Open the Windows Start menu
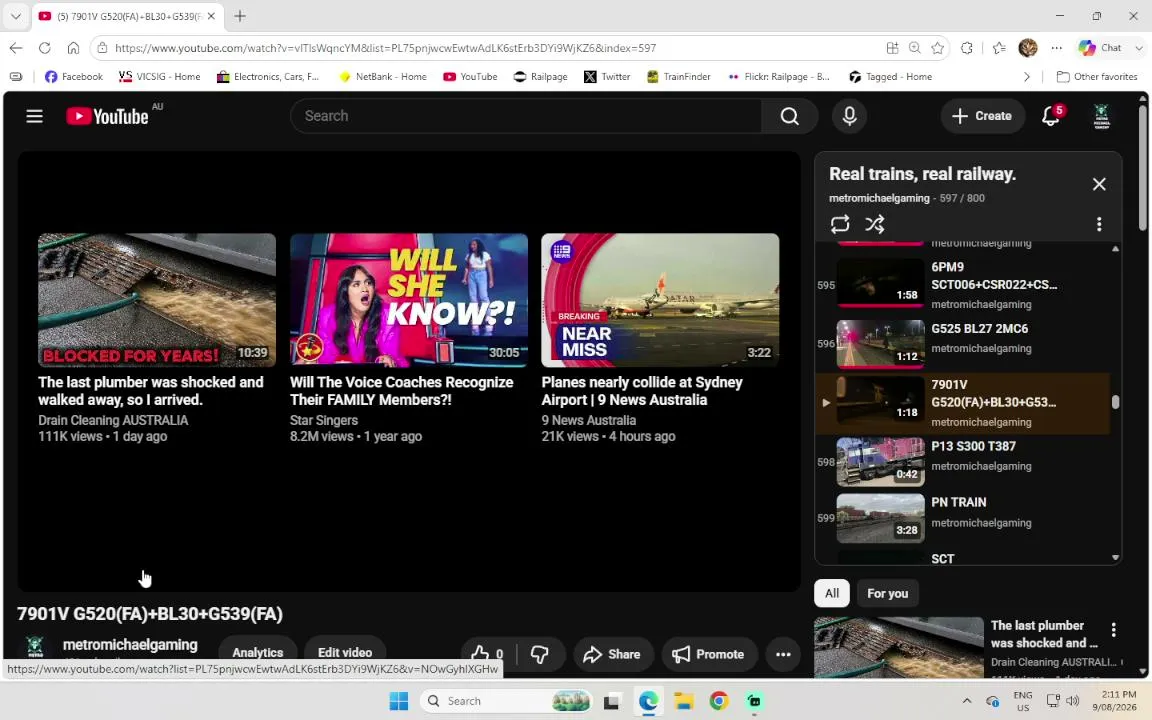This screenshot has width=1152, height=720. coord(398,701)
